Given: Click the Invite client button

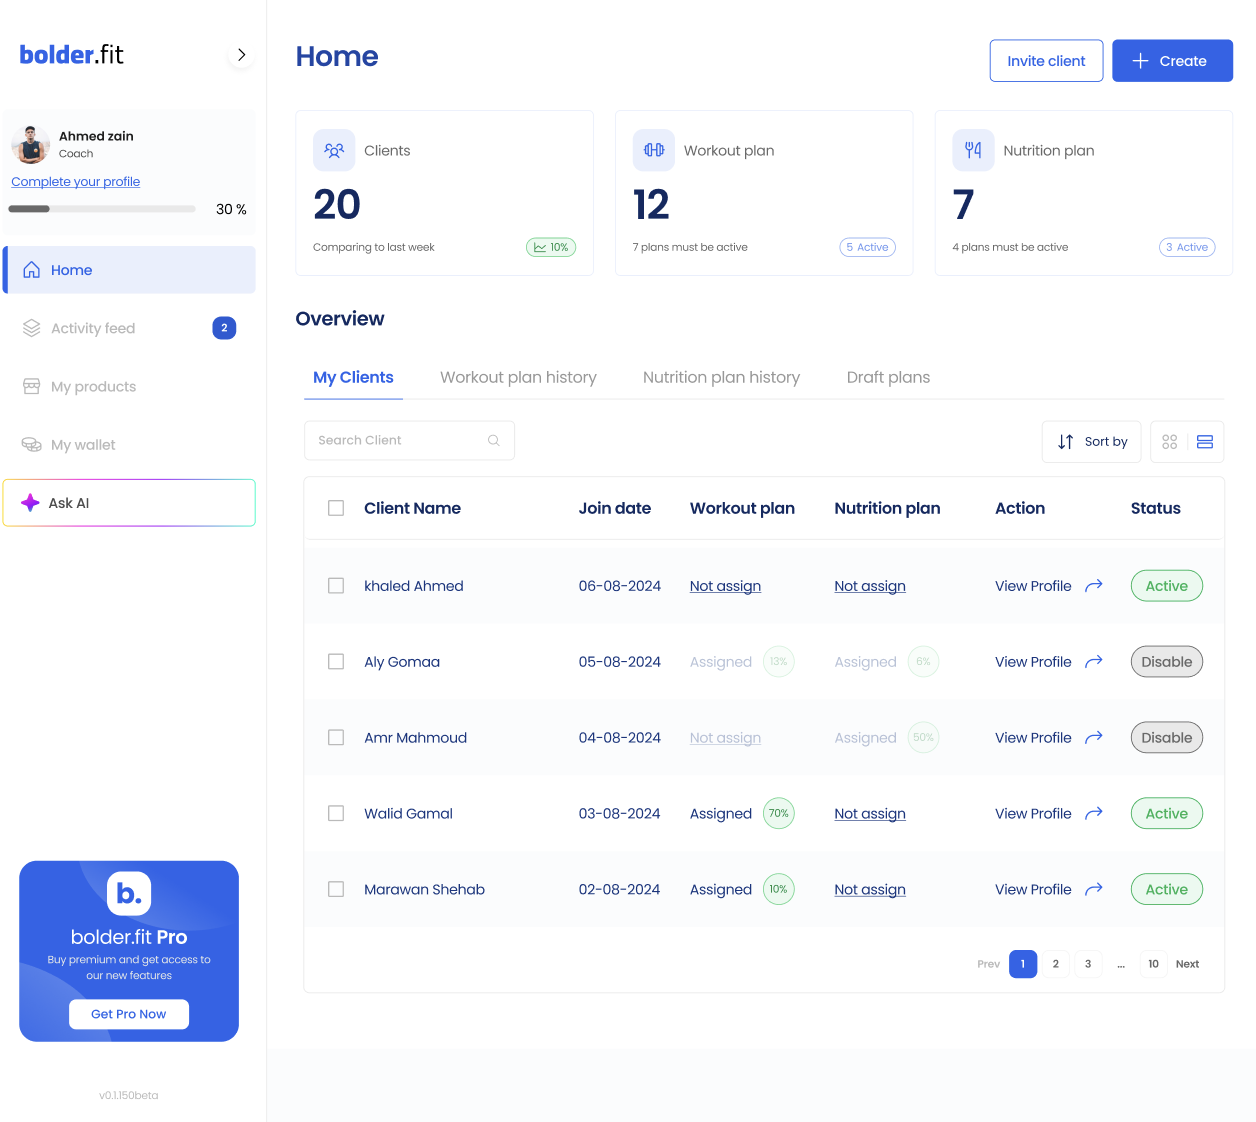Looking at the screenshot, I should click(x=1046, y=61).
